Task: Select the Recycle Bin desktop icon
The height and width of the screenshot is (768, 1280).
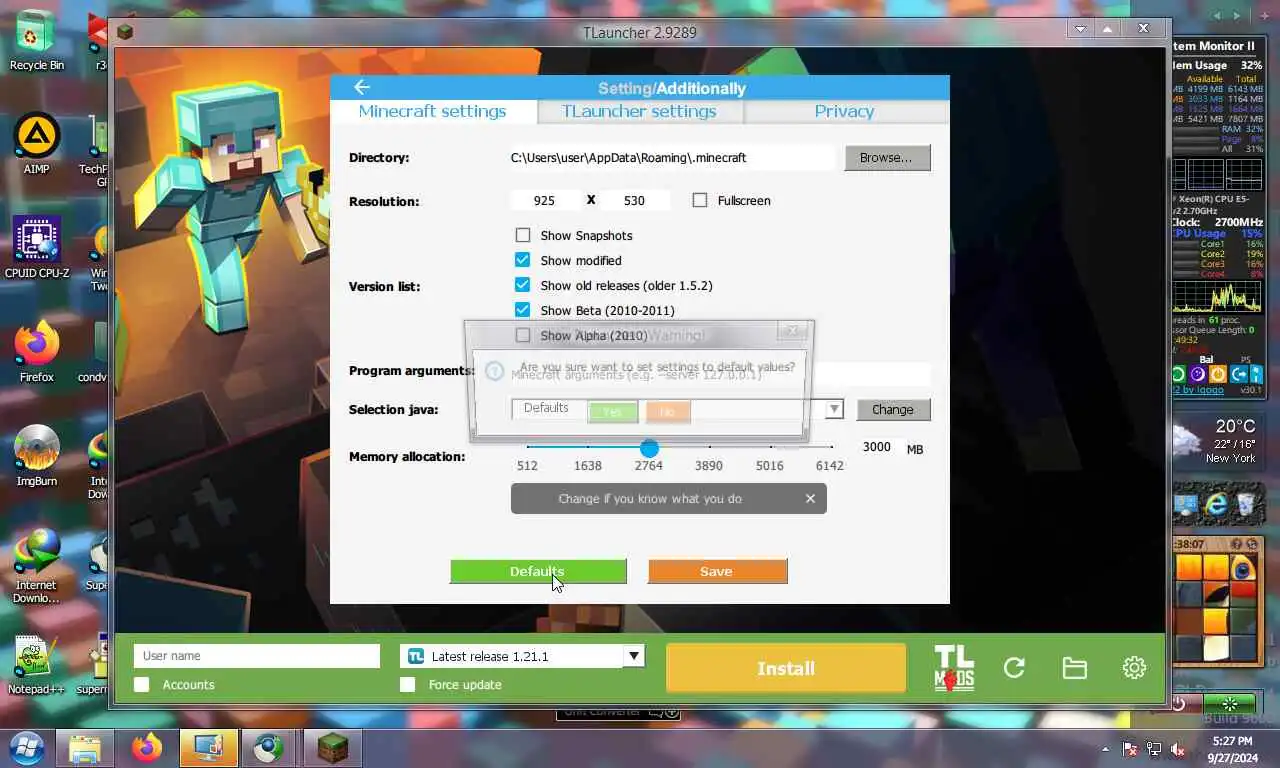Action: pyautogui.click(x=36, y=40)
